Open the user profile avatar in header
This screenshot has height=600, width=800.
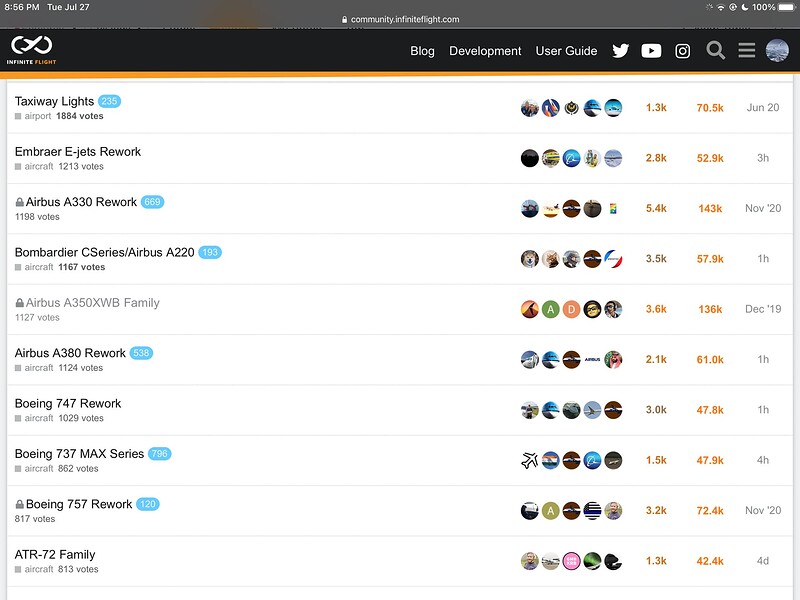point(777,51)
